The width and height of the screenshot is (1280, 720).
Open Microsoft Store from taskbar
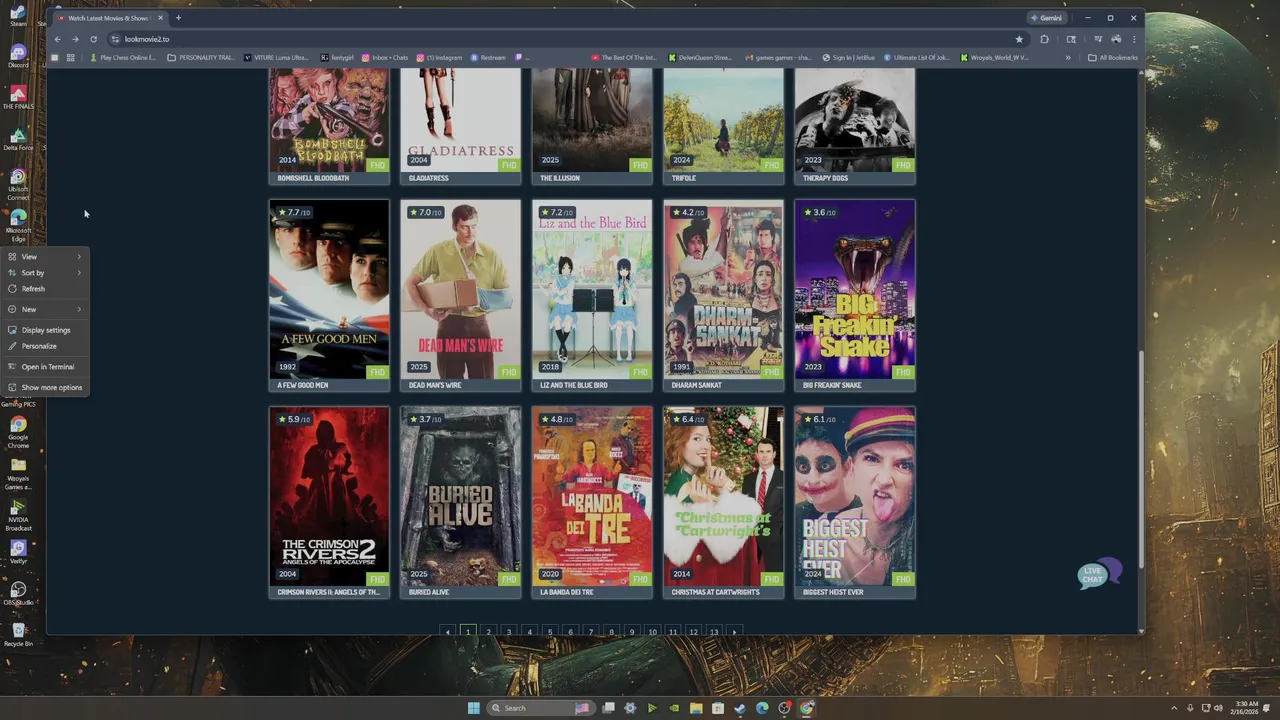point(718,708)
